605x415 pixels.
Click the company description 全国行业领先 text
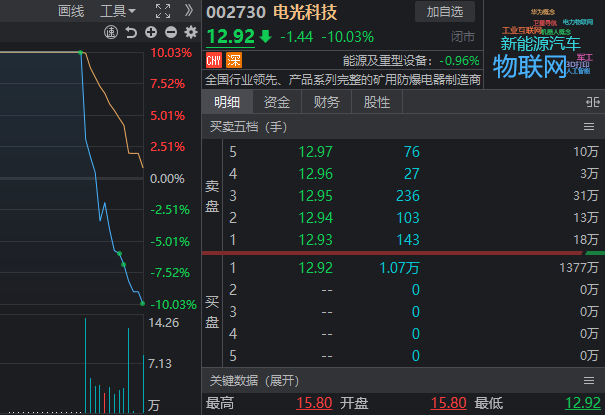coord(343,80)
